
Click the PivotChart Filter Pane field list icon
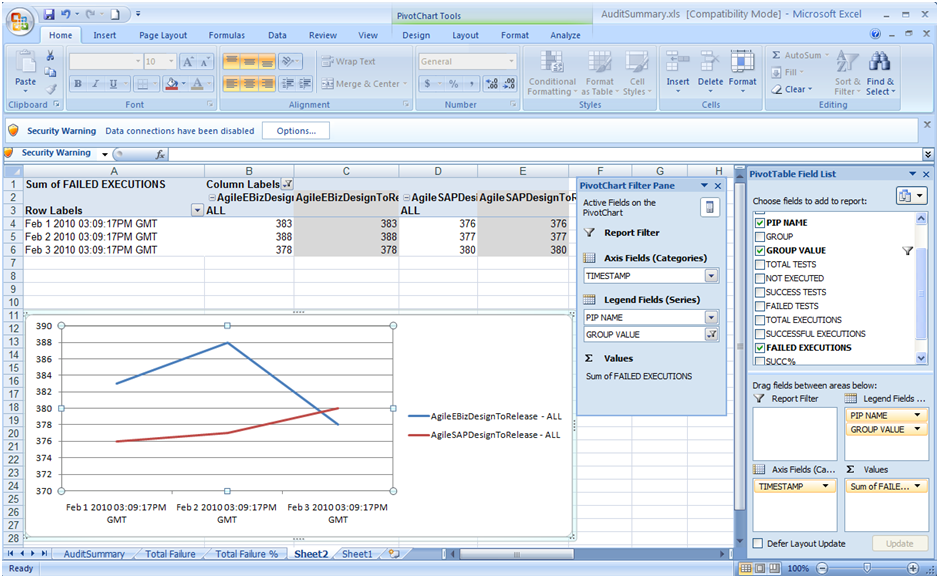click(x=709, y=207)
